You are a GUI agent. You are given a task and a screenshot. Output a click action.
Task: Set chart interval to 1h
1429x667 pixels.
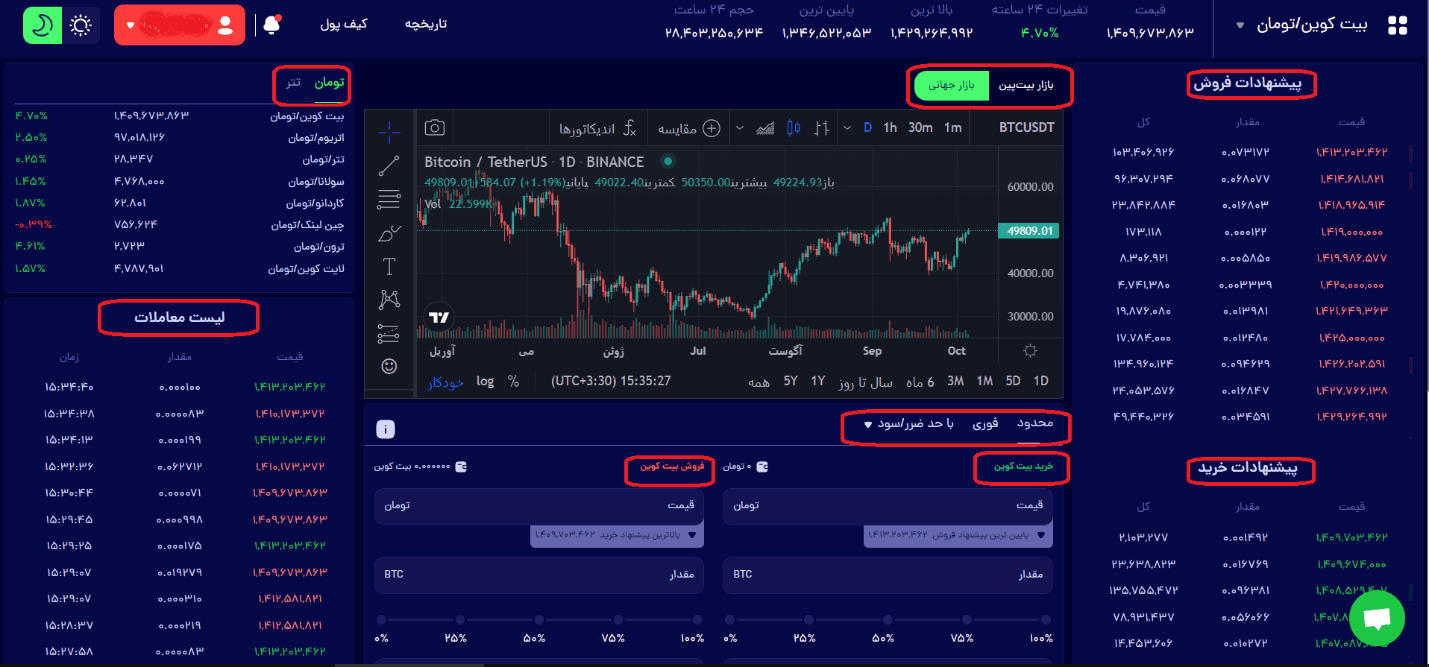click(890, 128)
